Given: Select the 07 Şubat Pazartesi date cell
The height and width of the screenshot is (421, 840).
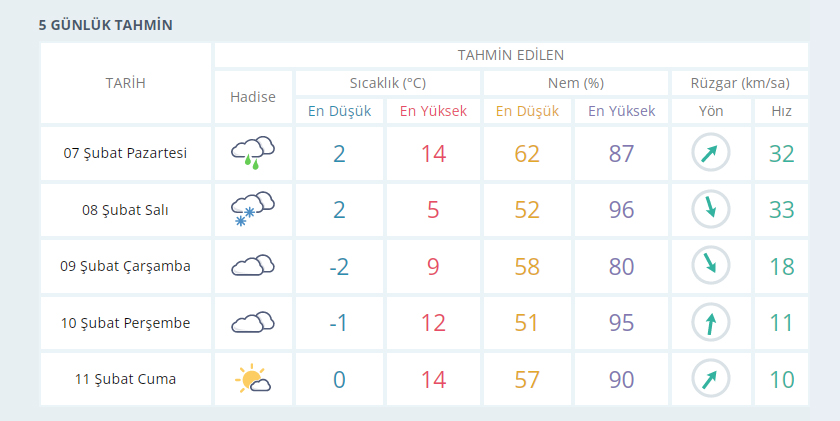Looking at the screenshot, I should pyautogui.click(x=125, y=153).
